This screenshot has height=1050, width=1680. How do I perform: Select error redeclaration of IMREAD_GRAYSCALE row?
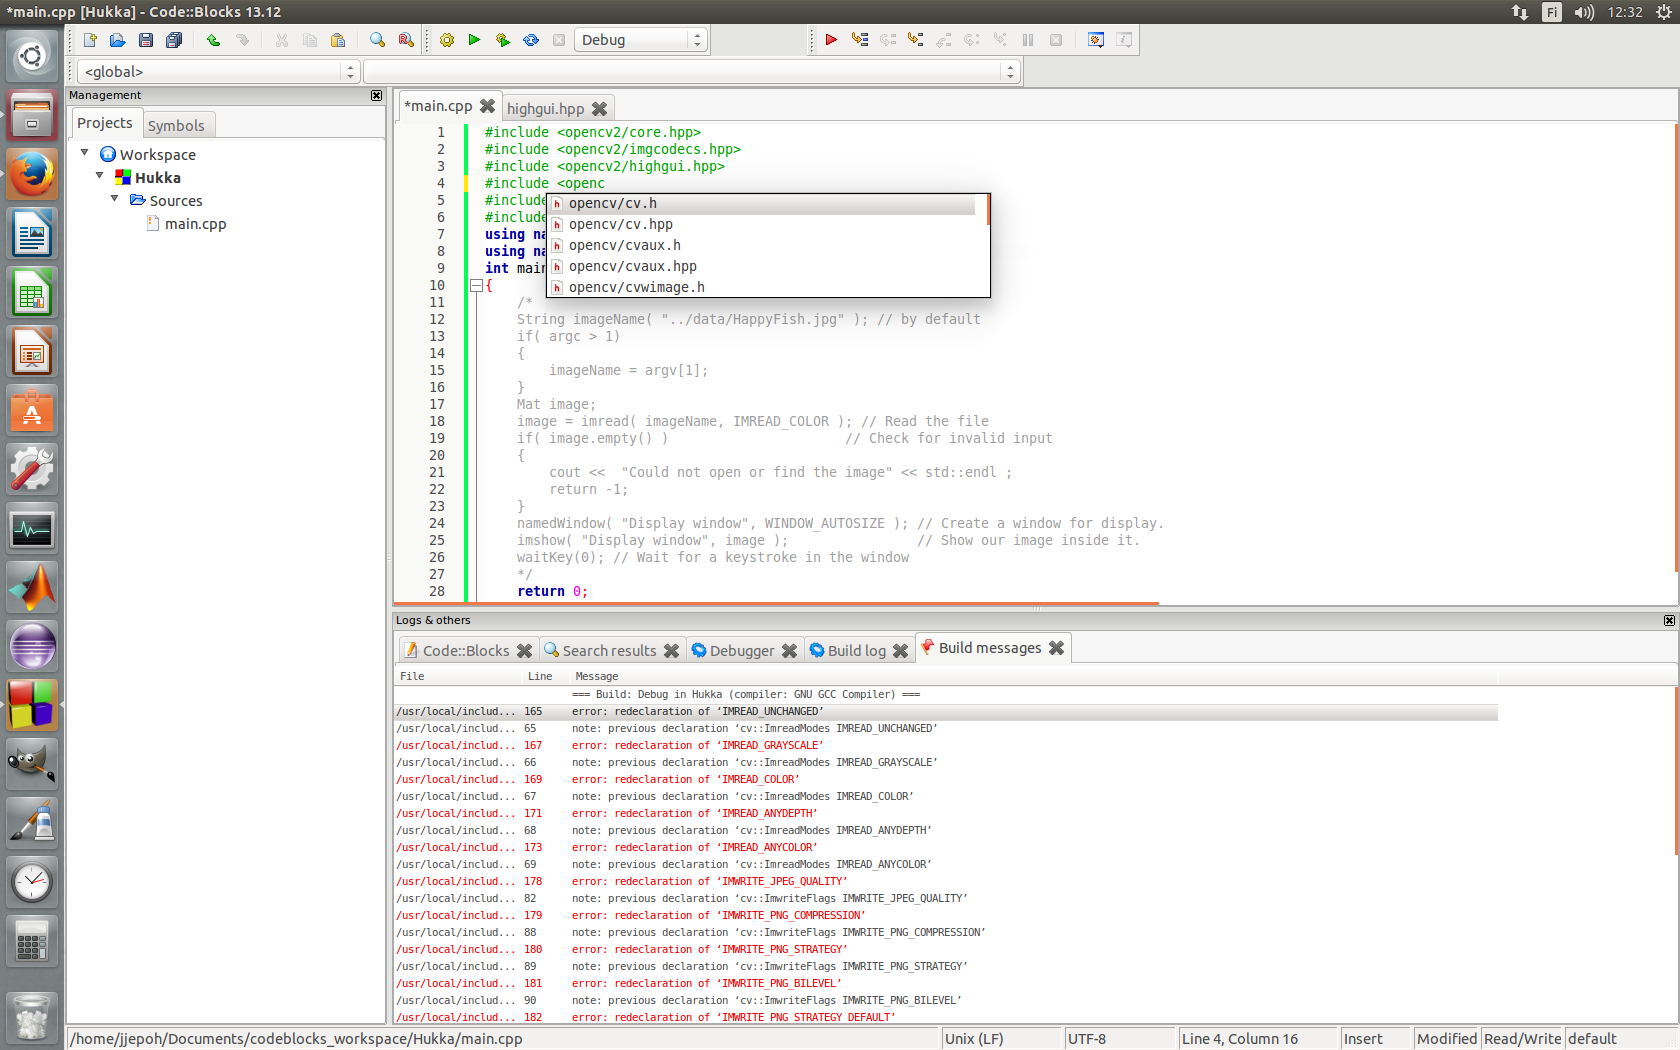tap(946, 746)
